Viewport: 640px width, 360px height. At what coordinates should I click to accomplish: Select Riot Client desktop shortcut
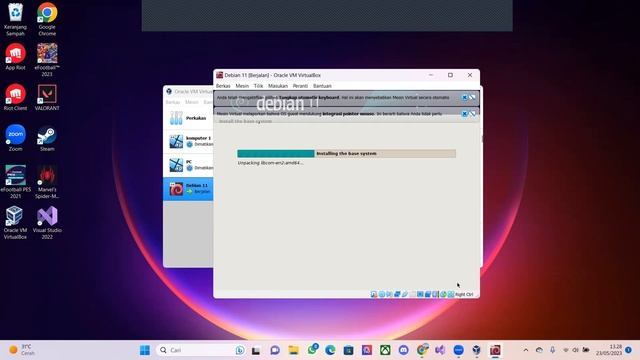(x=16, y=97)
